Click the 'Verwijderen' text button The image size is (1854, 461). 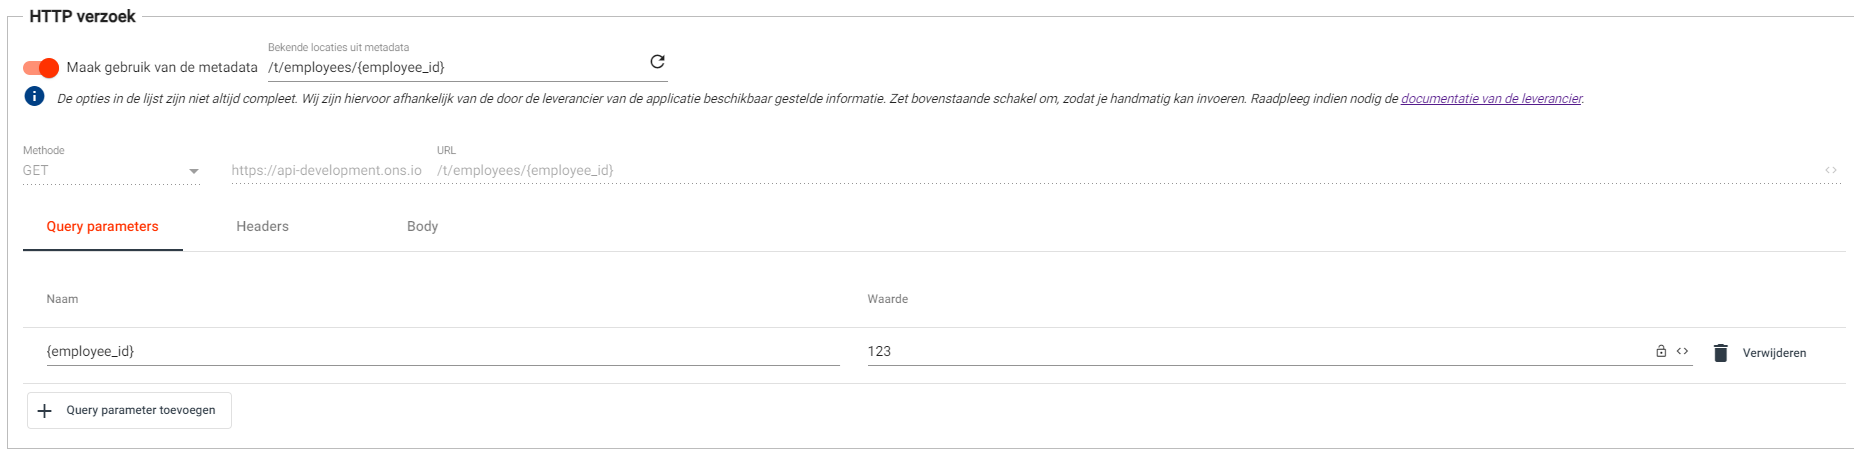pos(1774,353)
